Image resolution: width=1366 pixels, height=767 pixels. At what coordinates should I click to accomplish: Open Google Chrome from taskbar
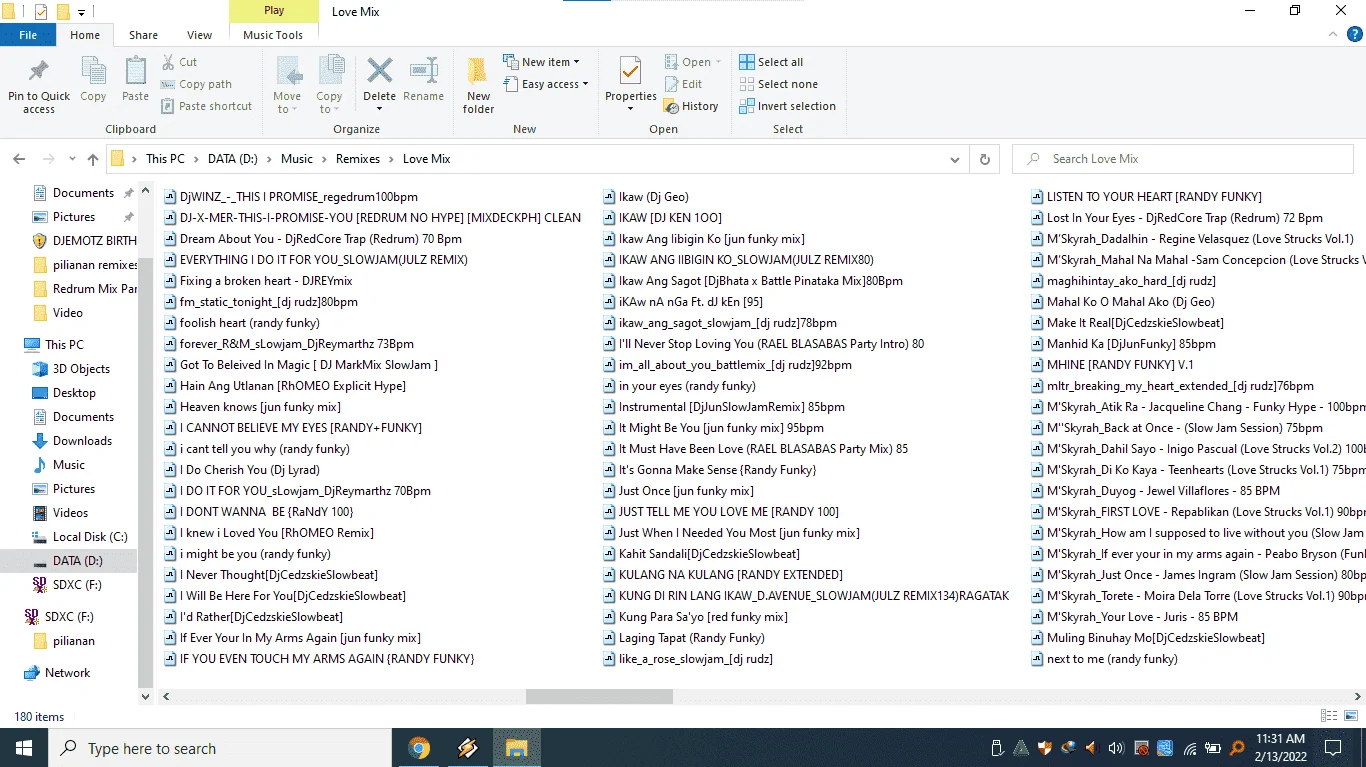pos(419,748)
